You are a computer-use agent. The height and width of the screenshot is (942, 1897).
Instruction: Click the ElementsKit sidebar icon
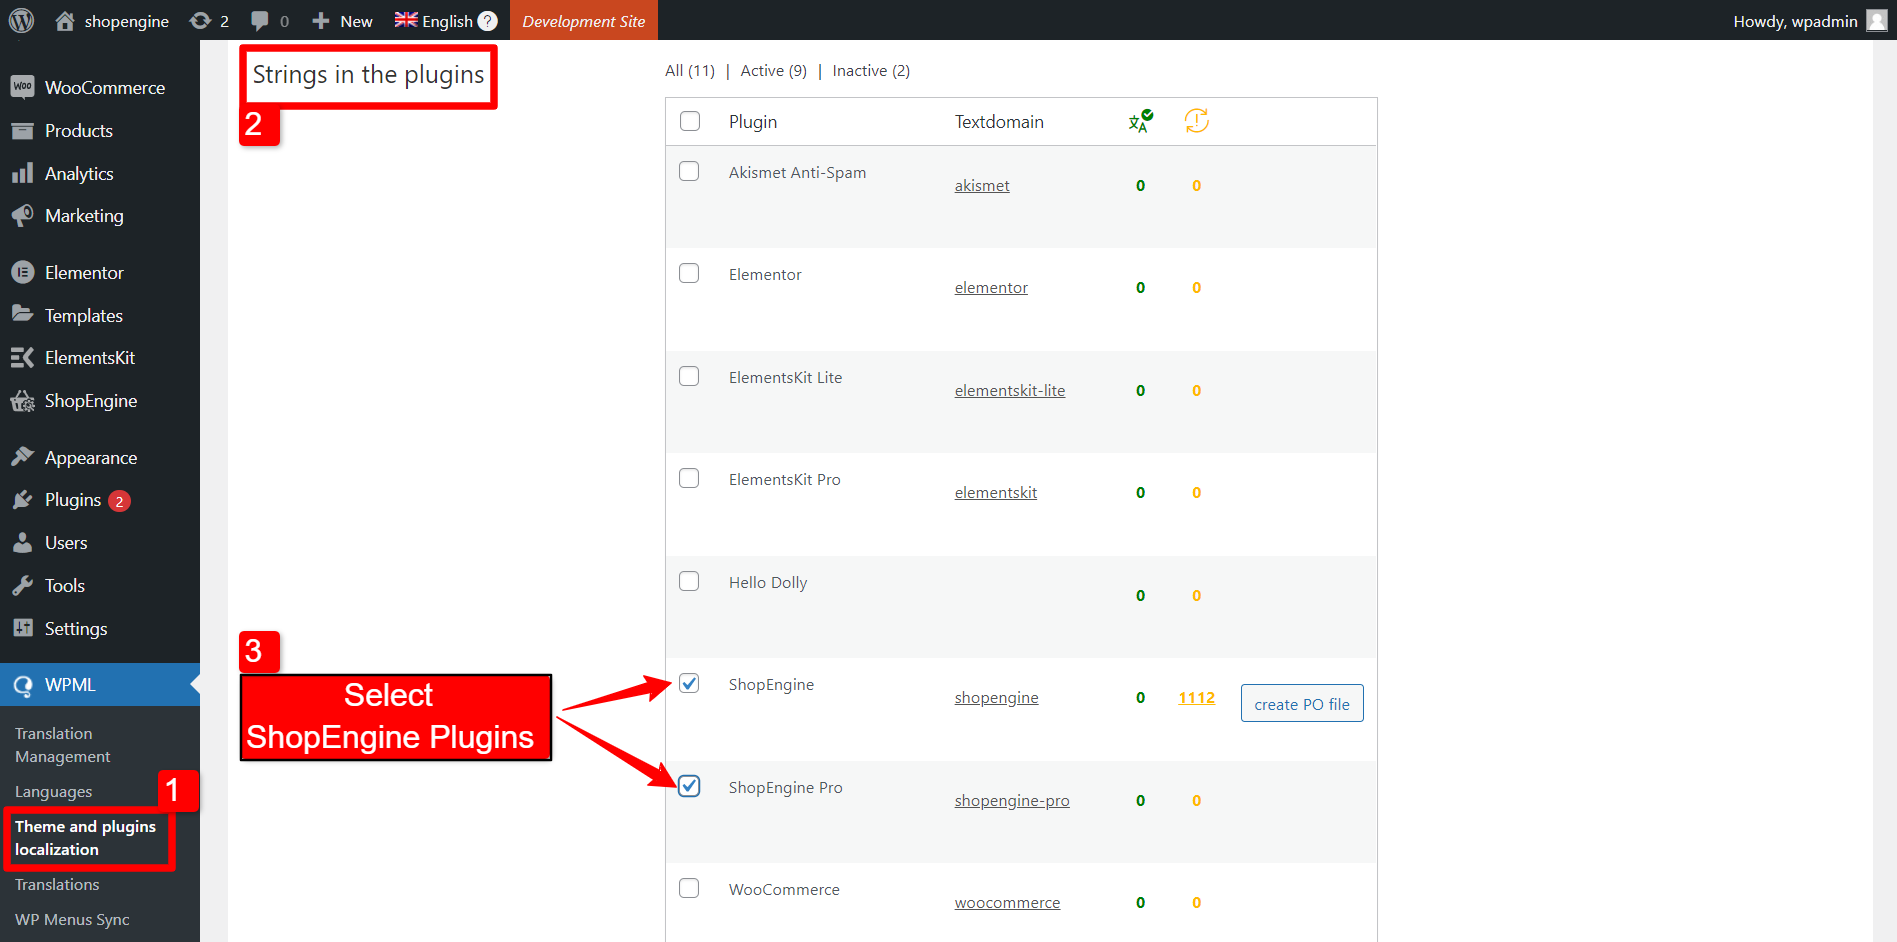[22, 357]
